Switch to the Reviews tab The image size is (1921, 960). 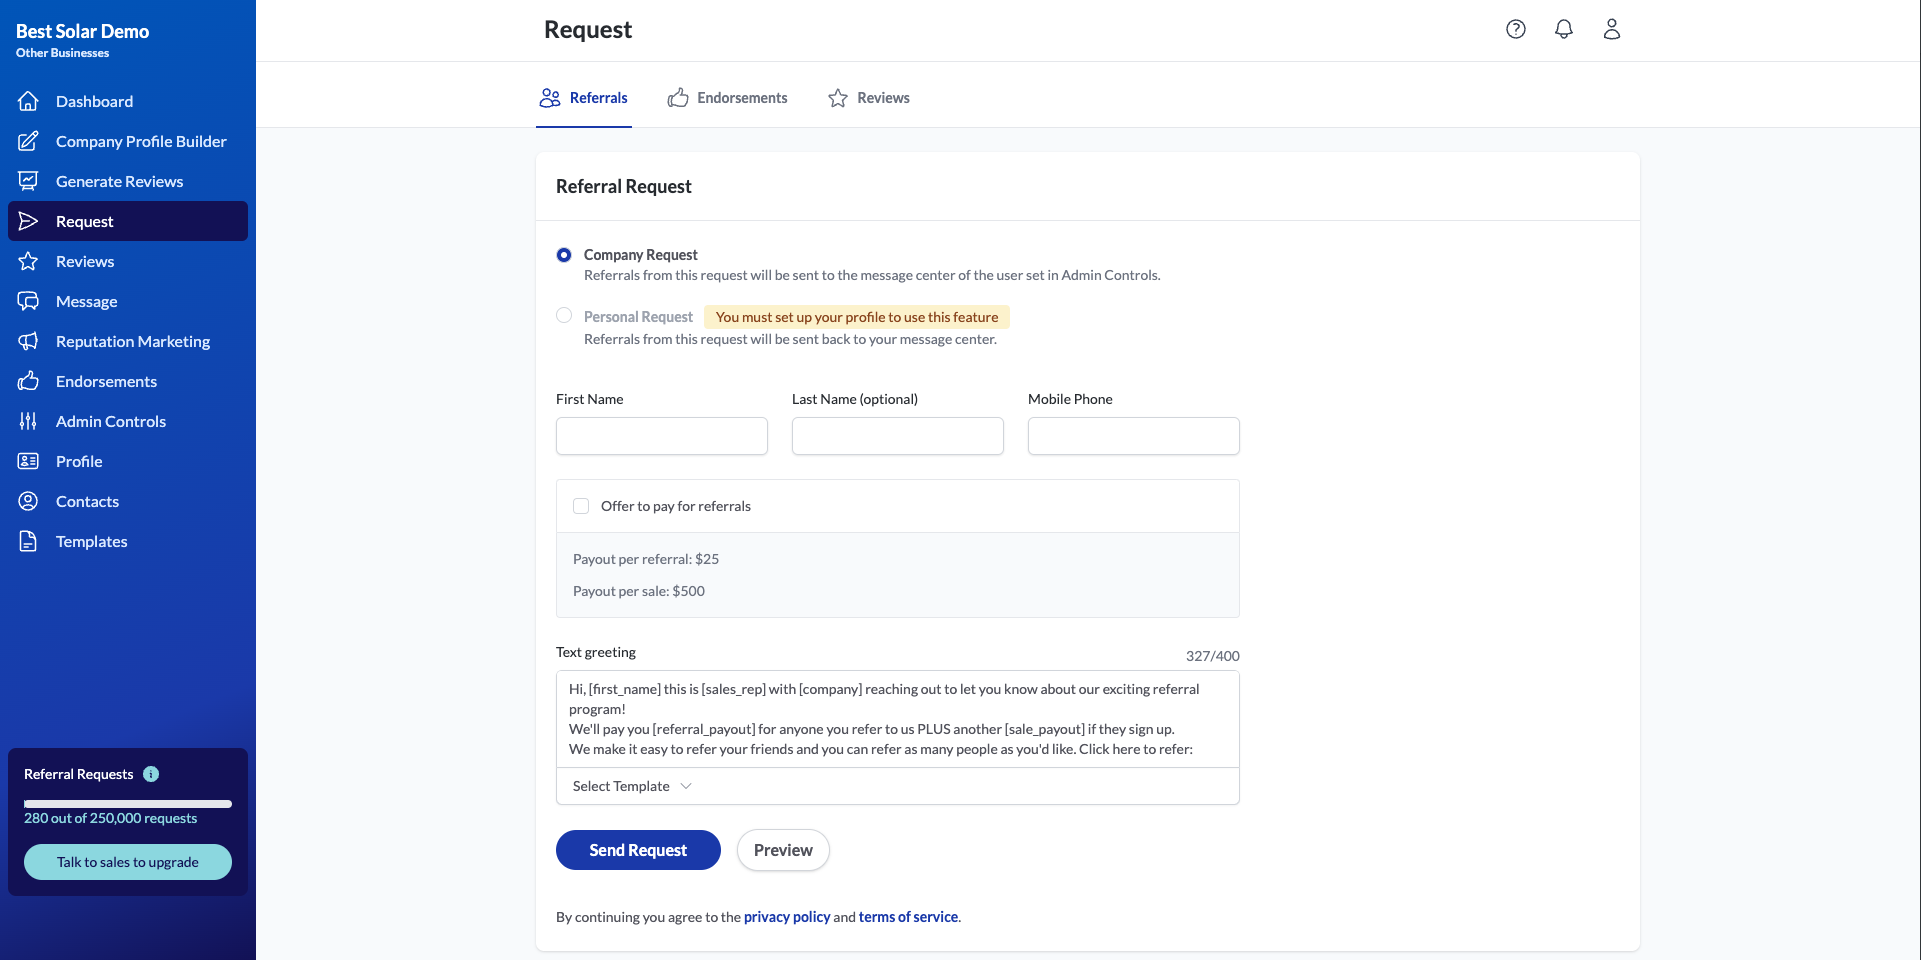click(x=869, y=98)
